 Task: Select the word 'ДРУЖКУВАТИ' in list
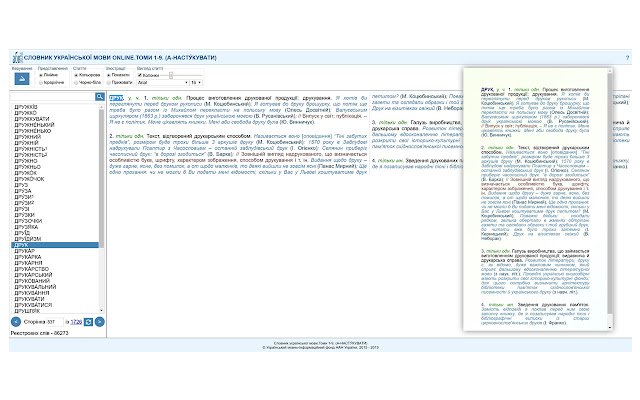[x=32, y=119]
